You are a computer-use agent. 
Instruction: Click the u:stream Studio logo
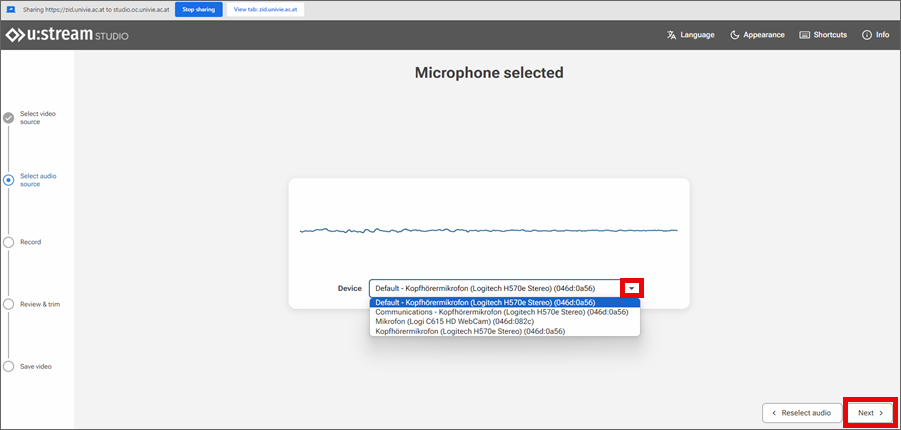point(67,36)
